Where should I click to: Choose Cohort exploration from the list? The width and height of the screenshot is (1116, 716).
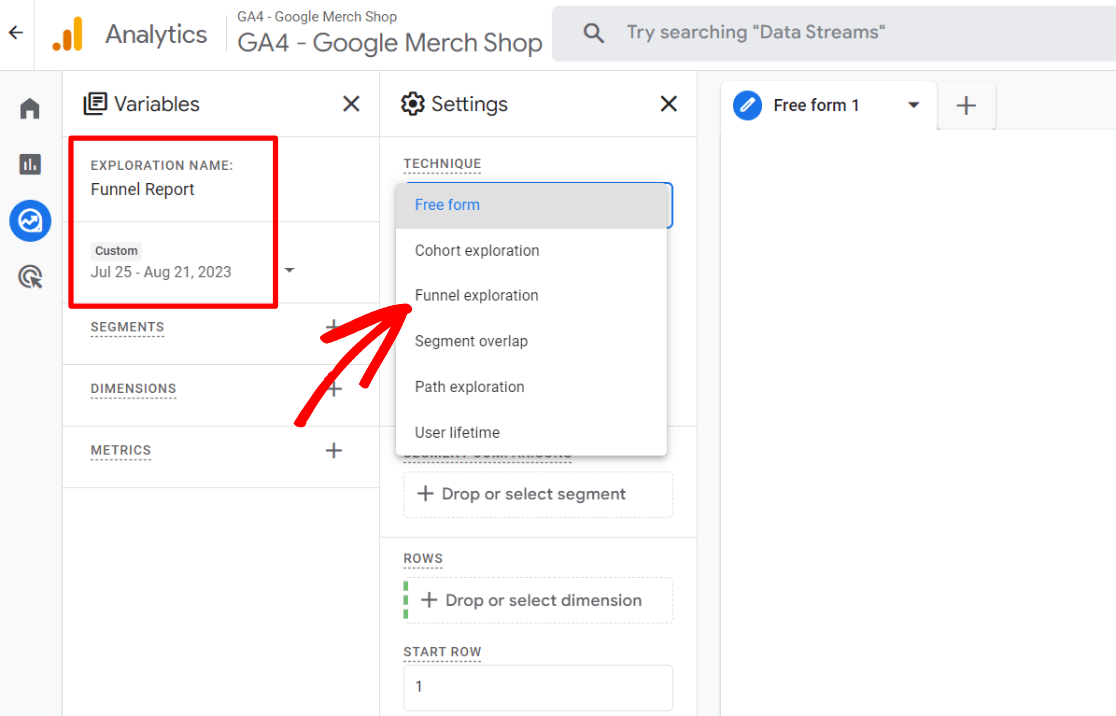477,251
